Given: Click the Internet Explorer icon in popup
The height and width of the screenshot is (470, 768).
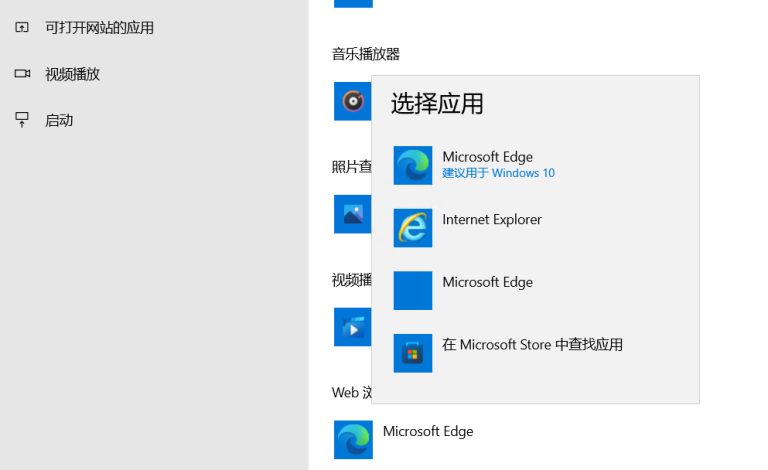Looking at the screenshot, I should pos(413,228).
